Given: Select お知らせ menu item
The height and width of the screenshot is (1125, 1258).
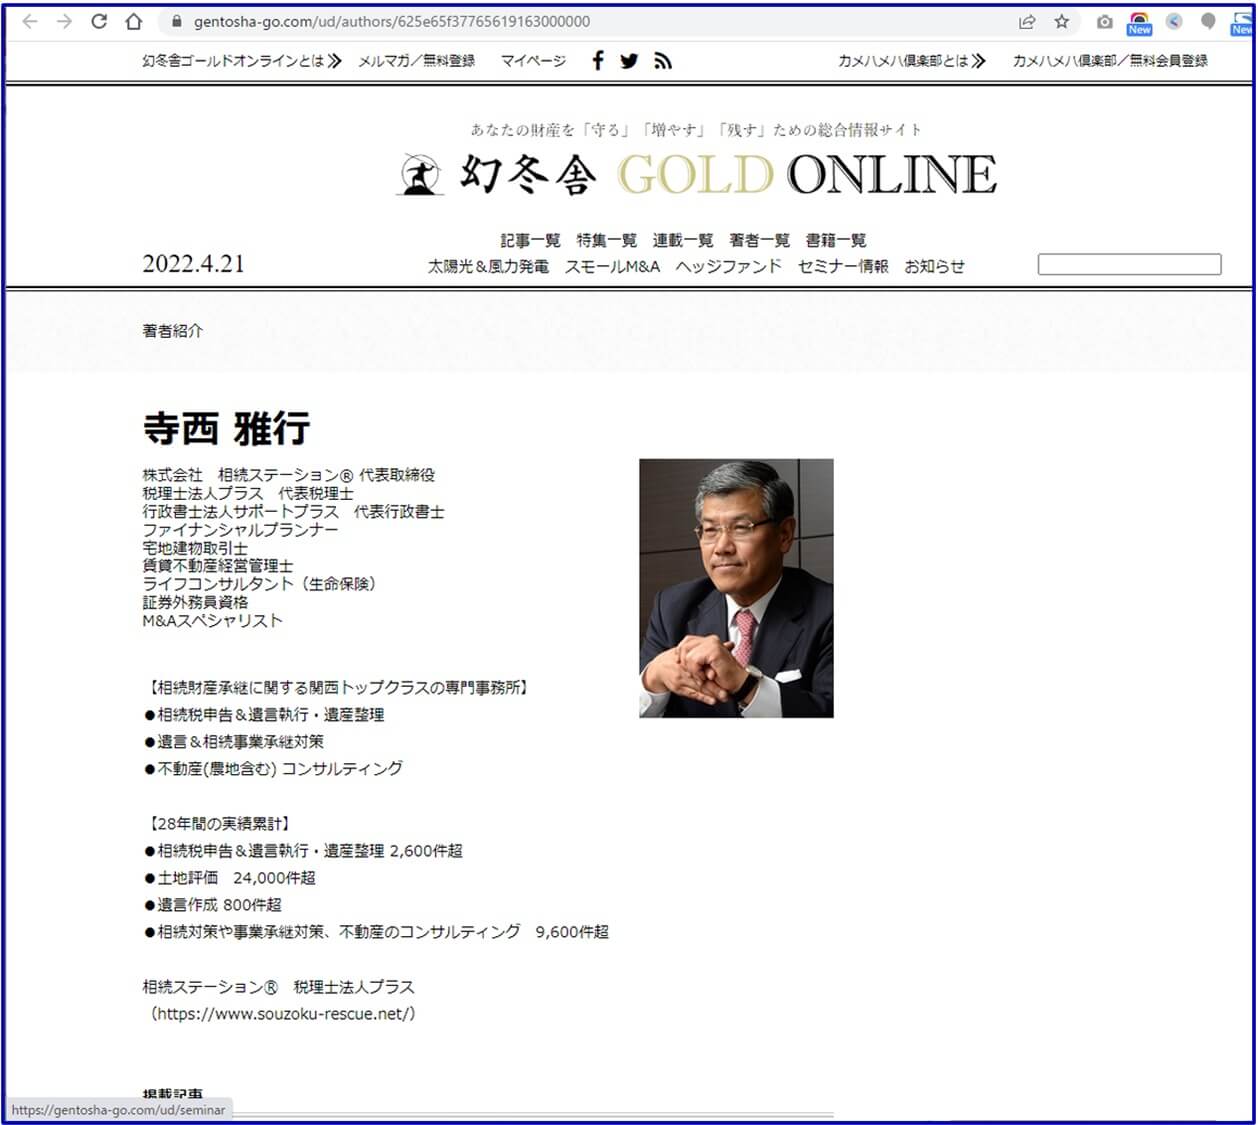Looking at the screenshot, I should coord(934,266).
